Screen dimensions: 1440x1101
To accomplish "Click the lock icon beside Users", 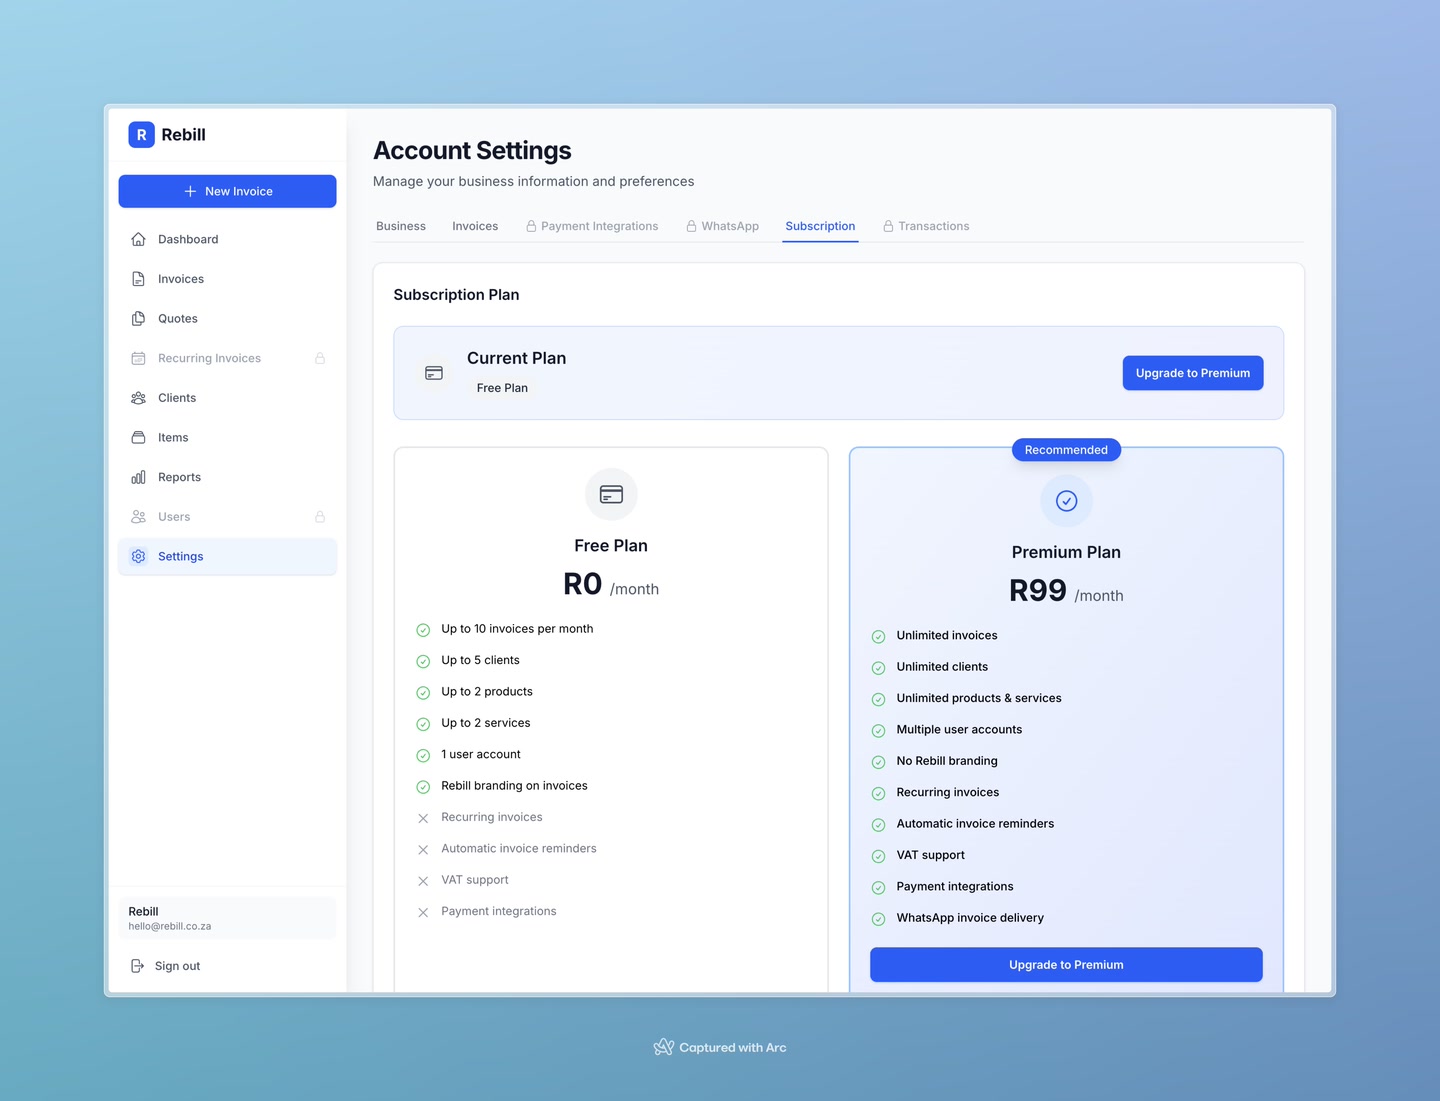I will [320, 516].
